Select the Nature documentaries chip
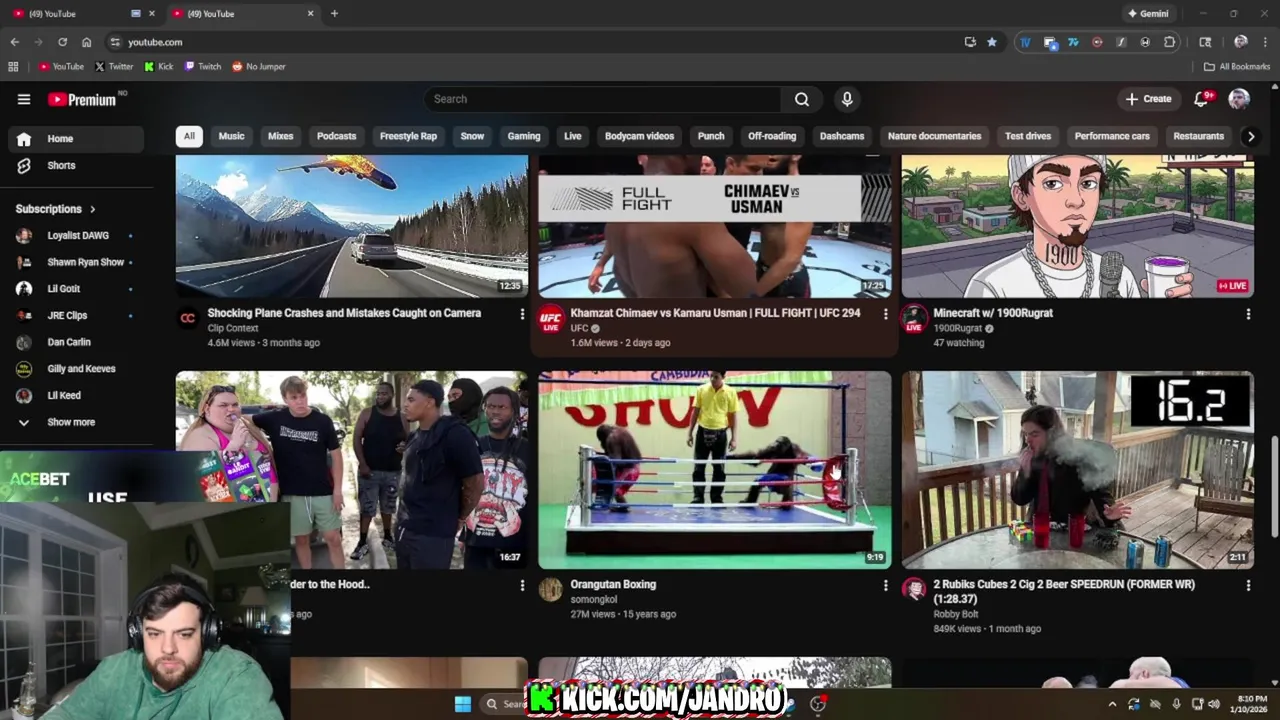 [935, 136]
